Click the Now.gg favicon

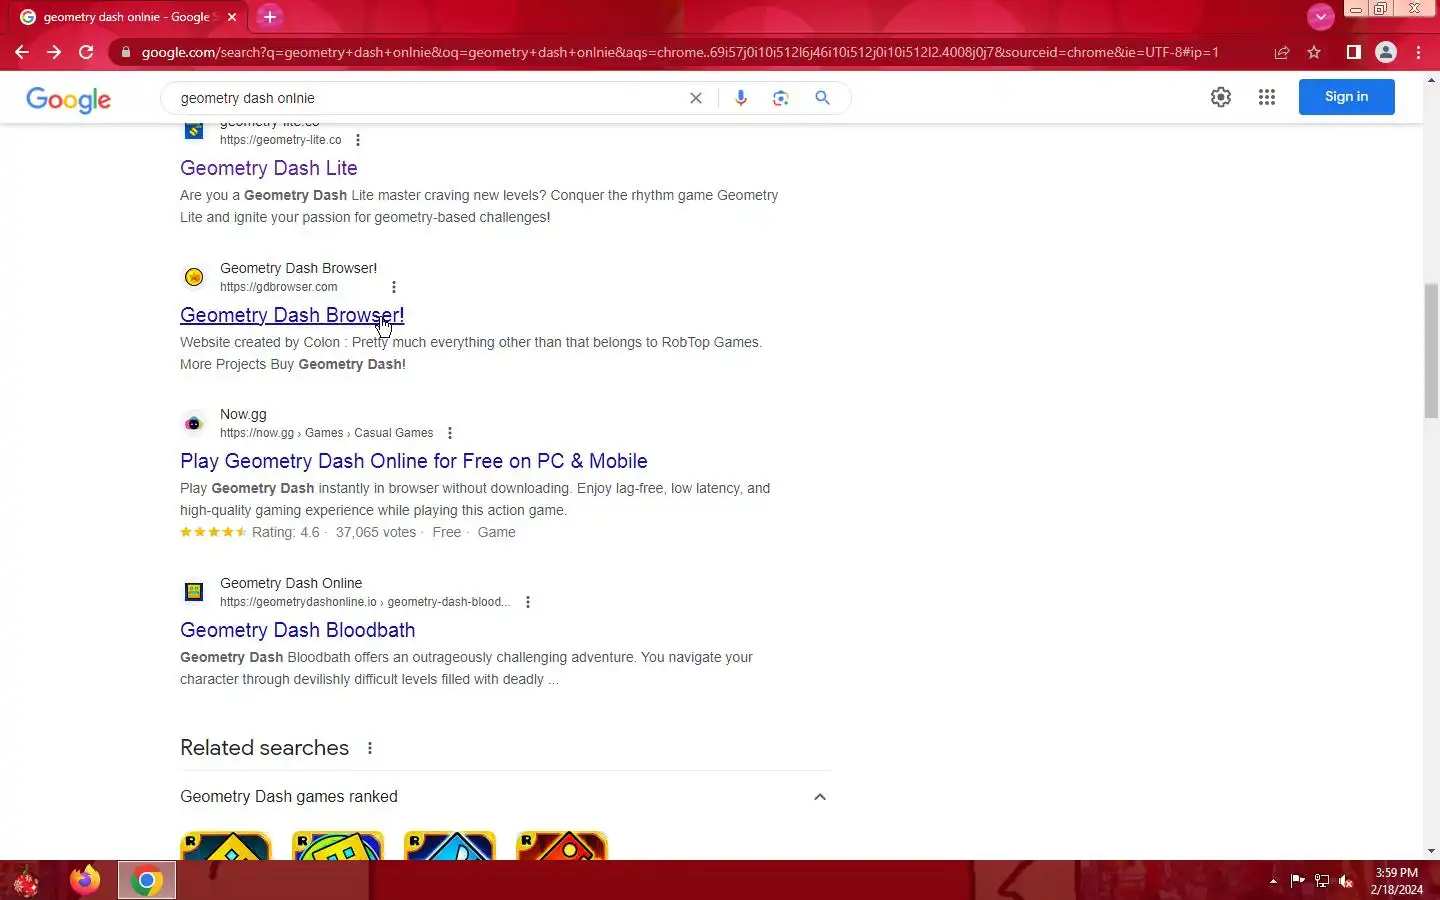tap(194, 423)
